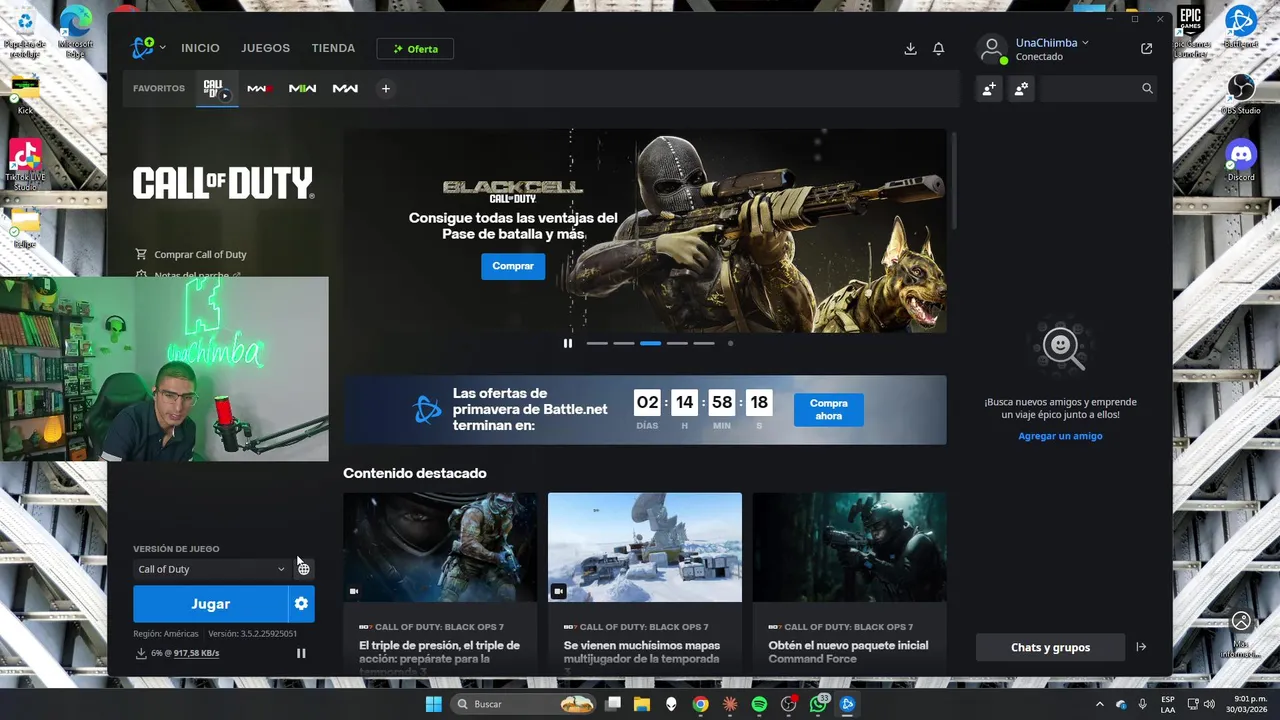Click the Windows Start button

433,704
